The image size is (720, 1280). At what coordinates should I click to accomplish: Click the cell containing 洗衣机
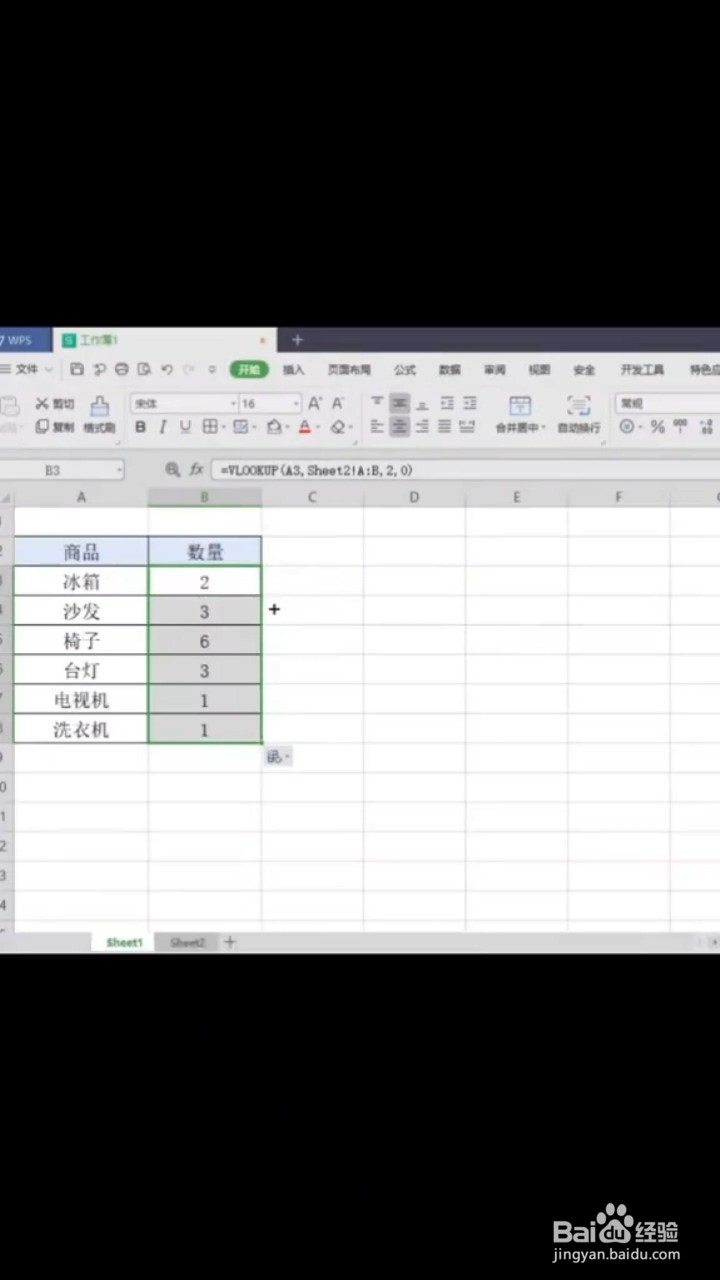(x=81, y=729)
